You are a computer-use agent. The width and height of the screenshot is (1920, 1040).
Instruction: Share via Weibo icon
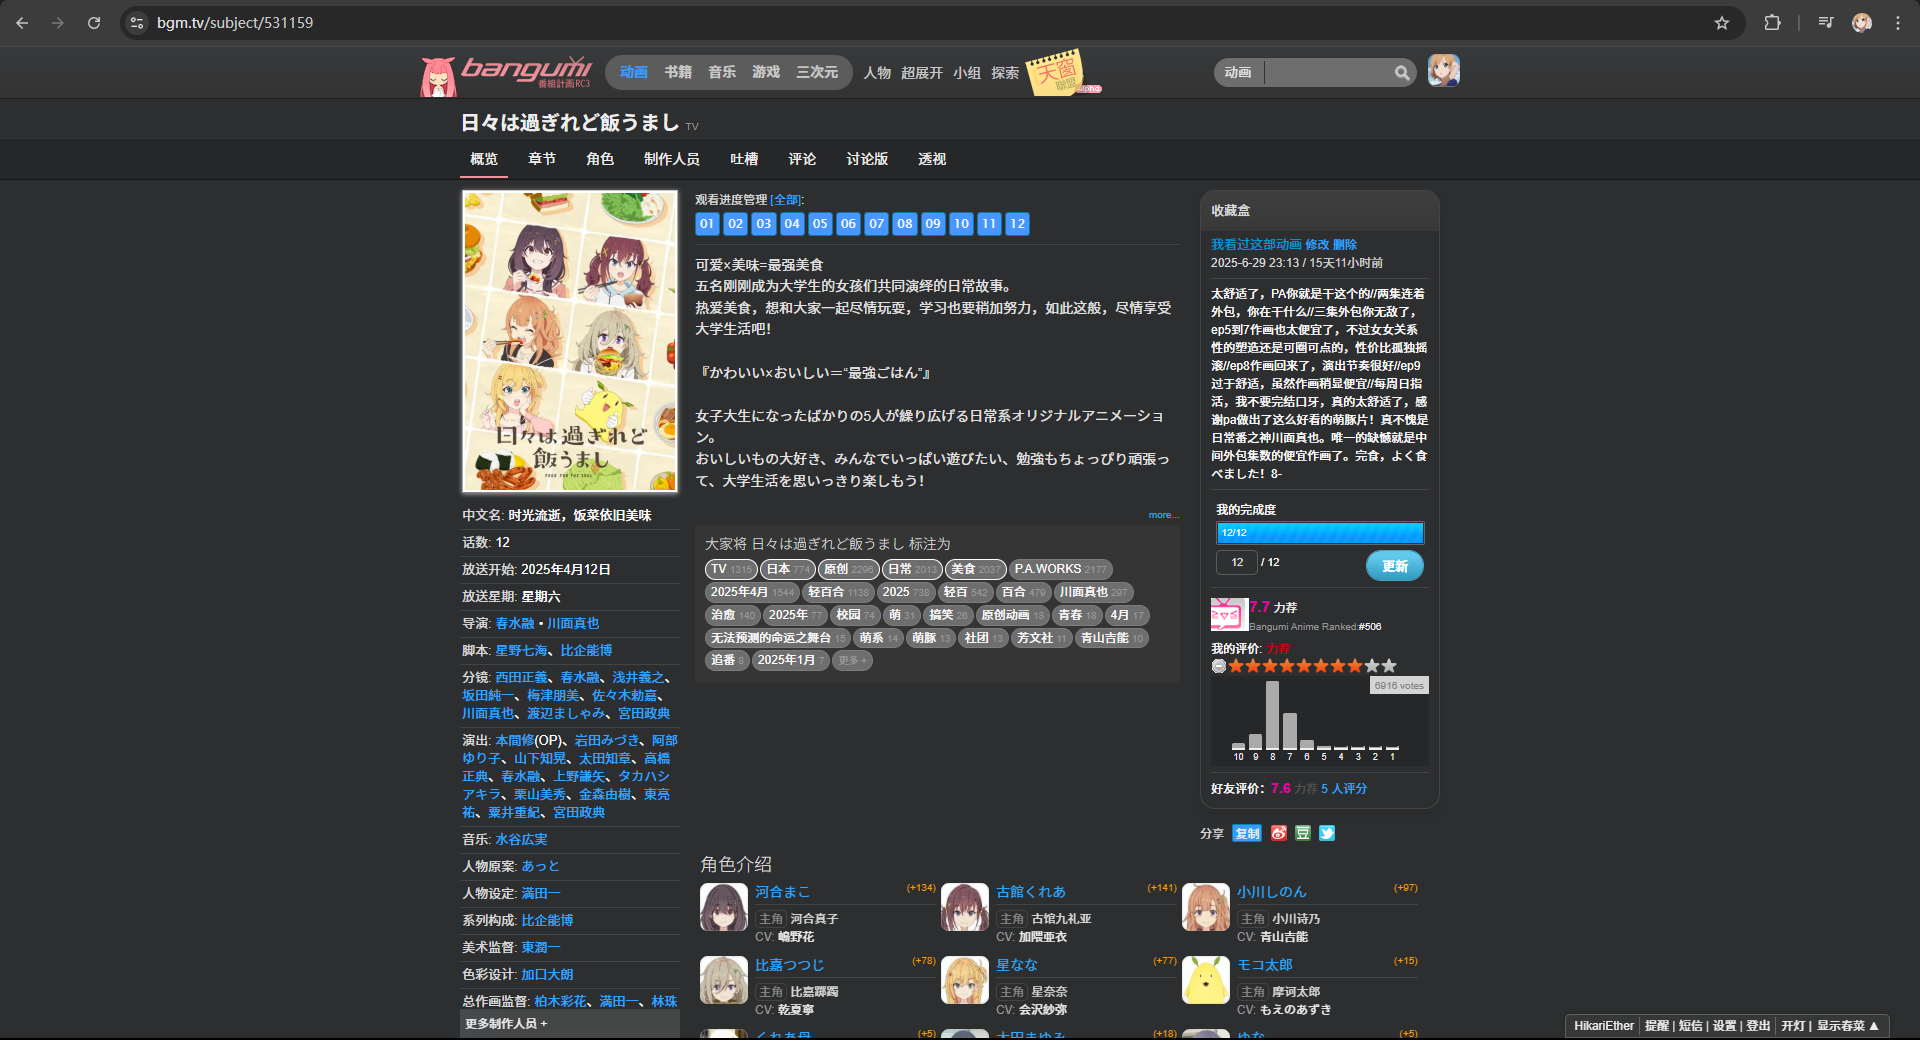pos(1278,833)
